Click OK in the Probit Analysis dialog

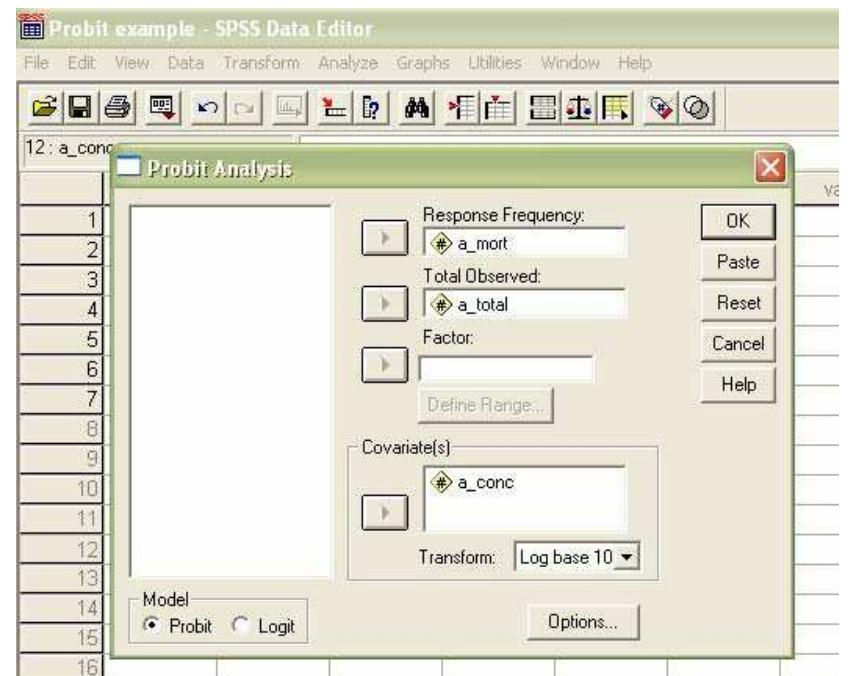[738, 221]
